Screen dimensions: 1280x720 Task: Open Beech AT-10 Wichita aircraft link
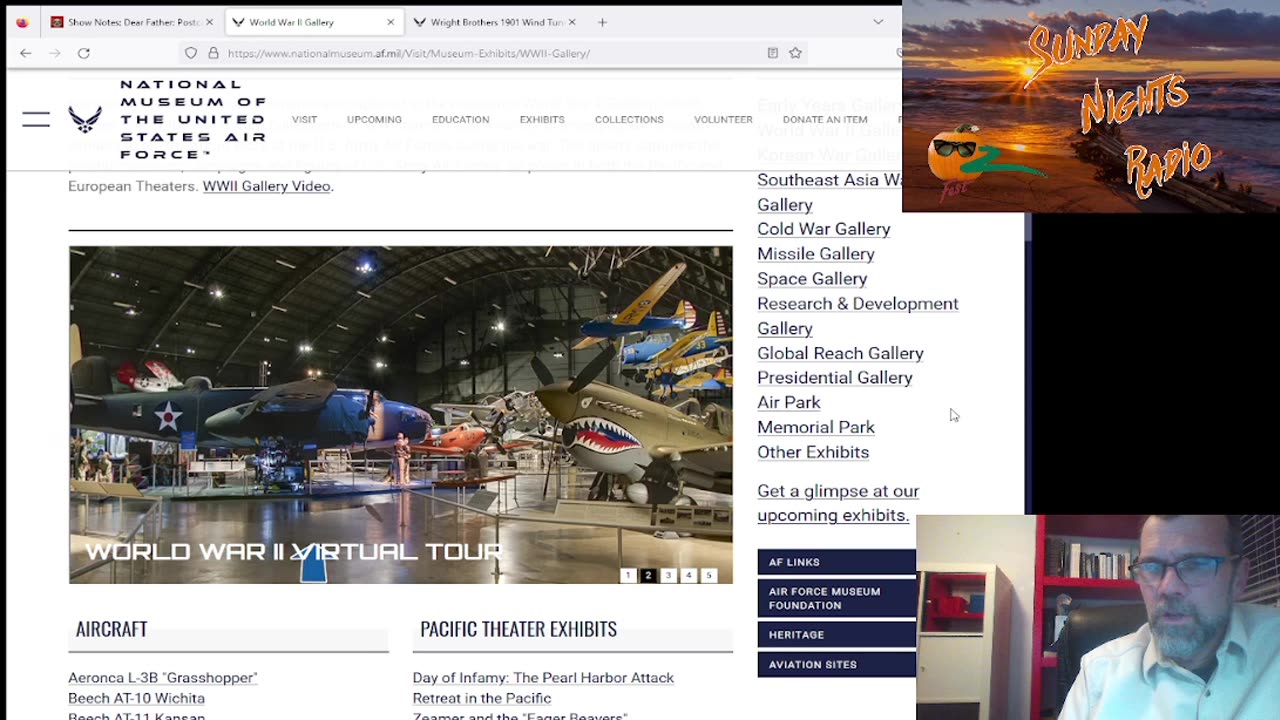click(x=136, y=698)
